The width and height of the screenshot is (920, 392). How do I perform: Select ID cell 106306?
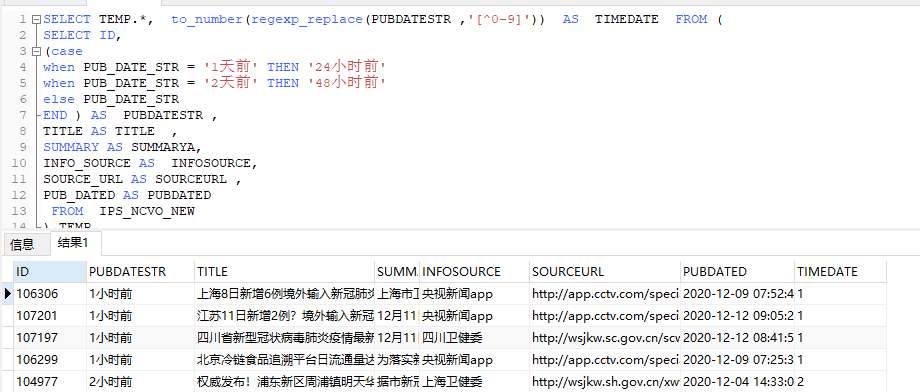[x=50, y=293]
